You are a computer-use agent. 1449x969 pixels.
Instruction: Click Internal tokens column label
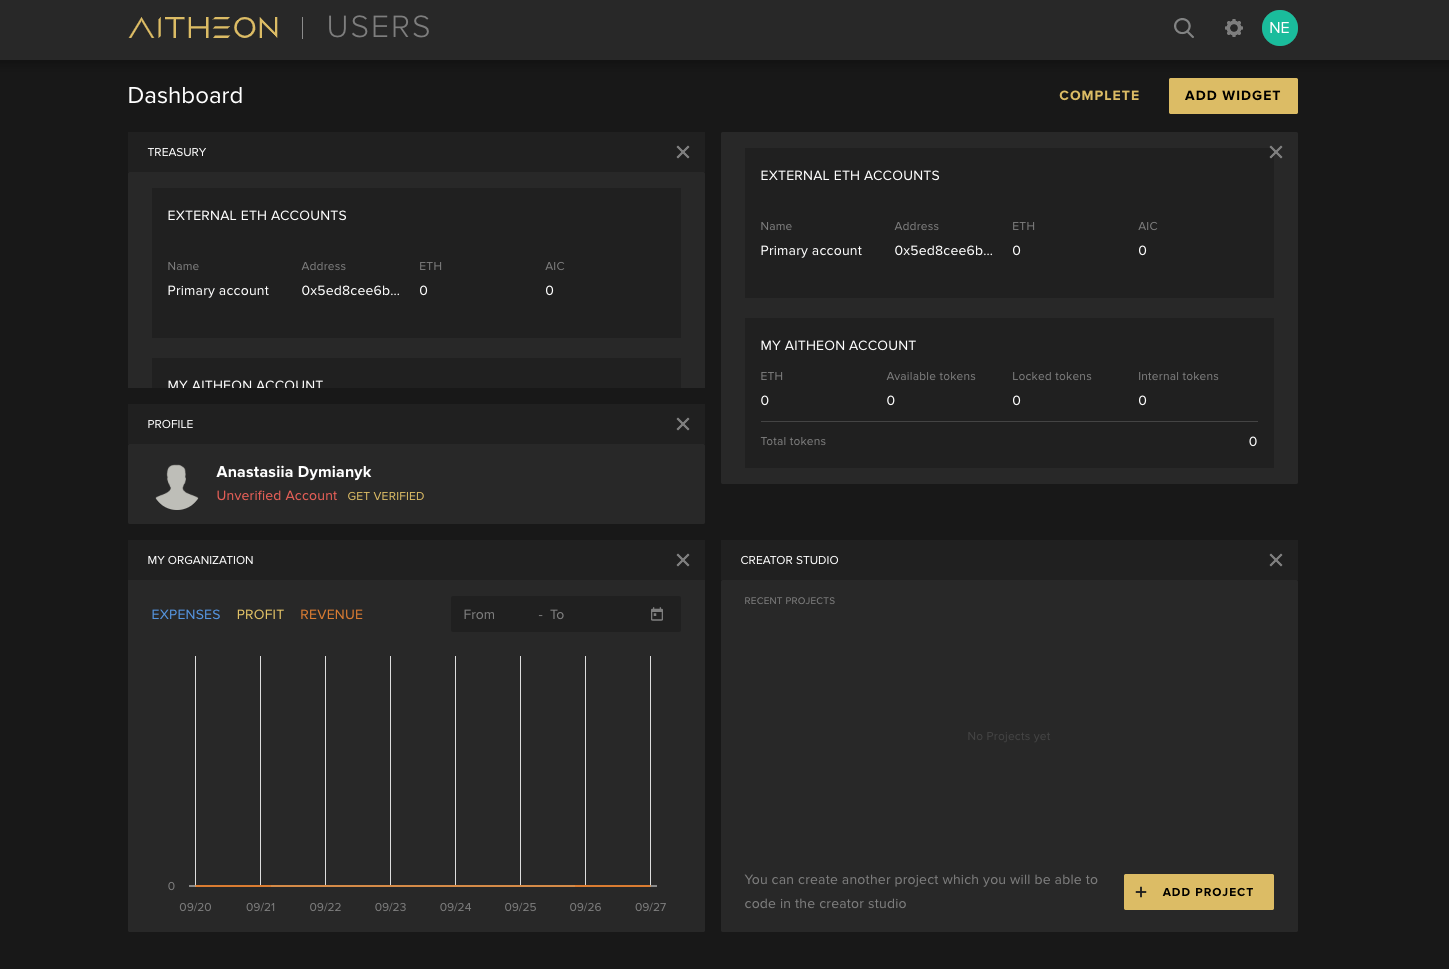point(1178,376)
